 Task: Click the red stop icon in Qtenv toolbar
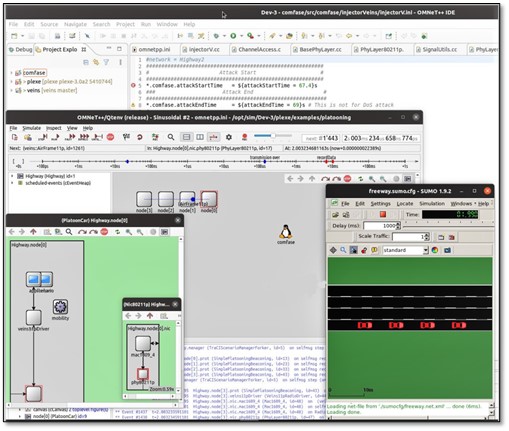(x=110, y=137)
